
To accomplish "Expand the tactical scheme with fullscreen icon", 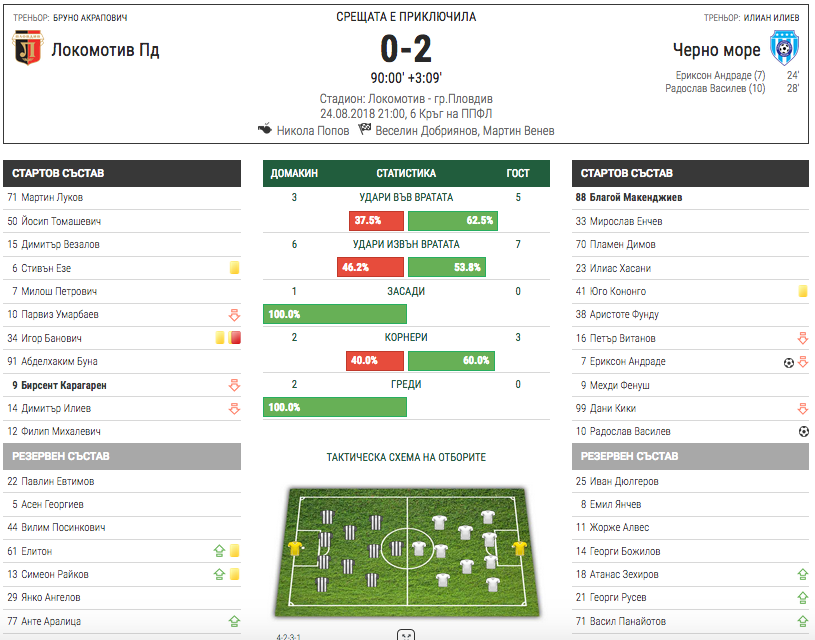I will 406,635.
